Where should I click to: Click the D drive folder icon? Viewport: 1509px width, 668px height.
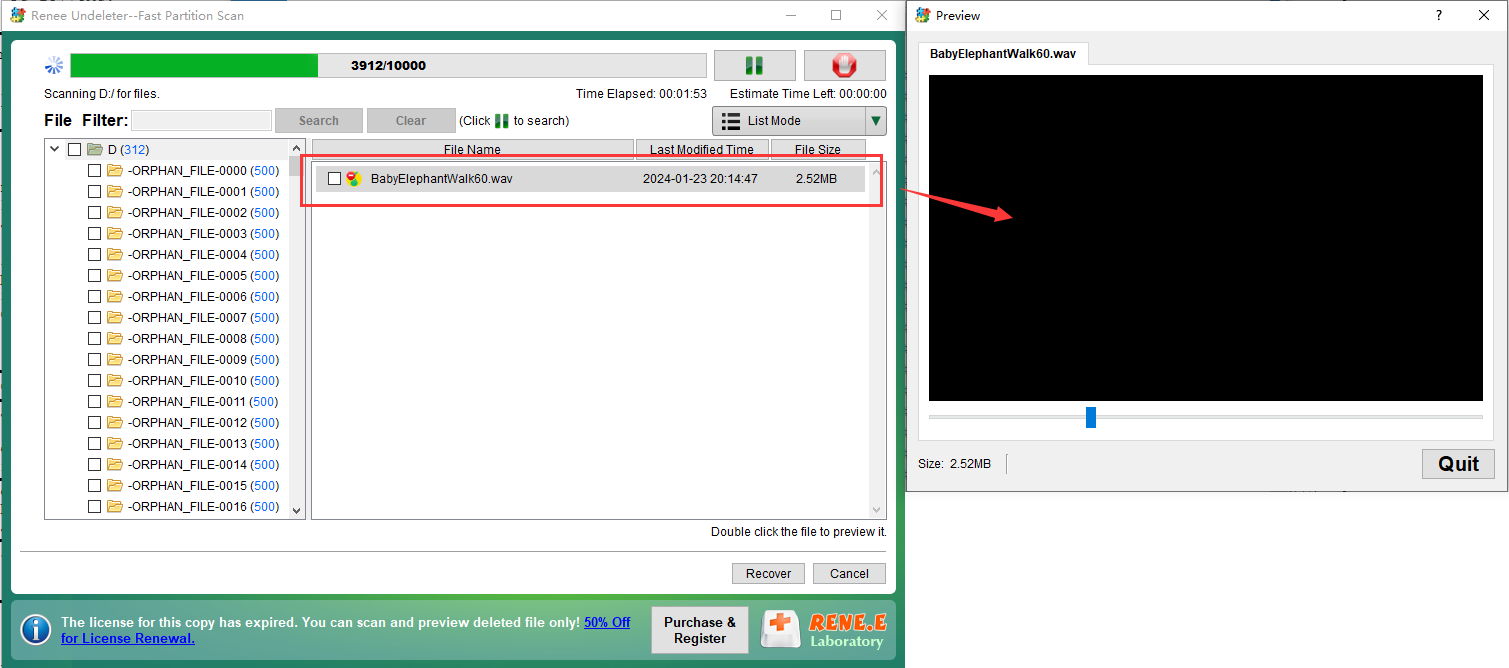95,150
